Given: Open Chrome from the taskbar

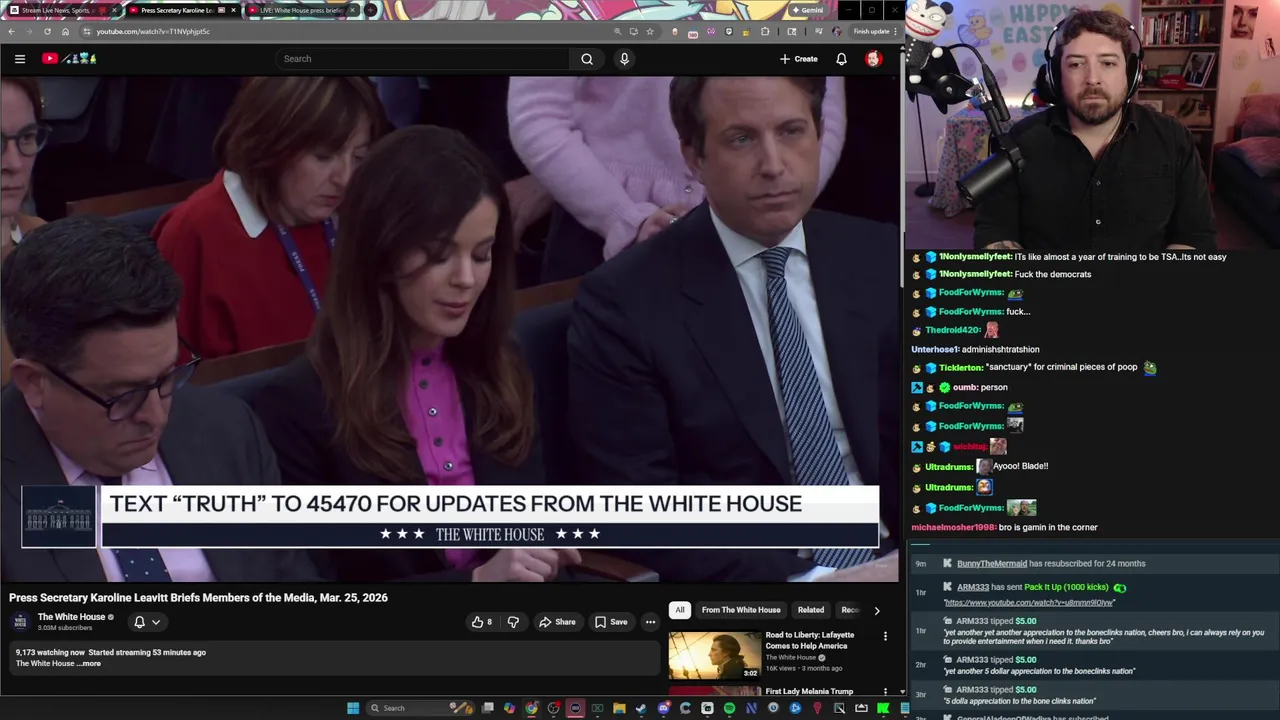Looking at the screenshot, I should coord(531,708).
